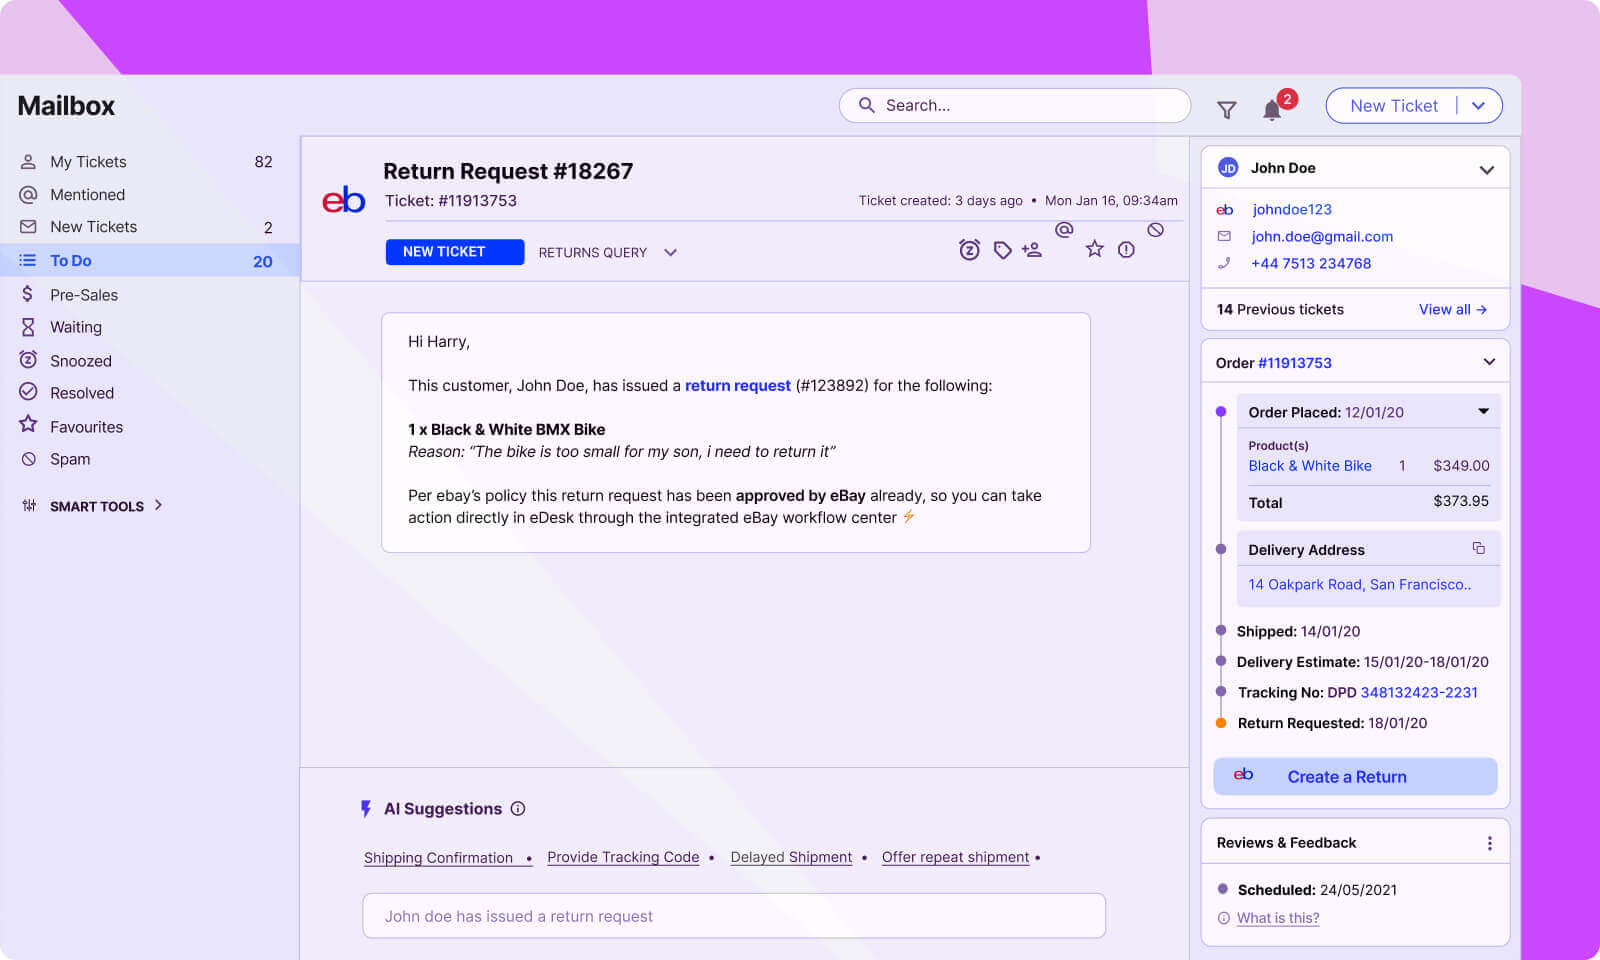Collapse the John Doe customer panel

tap(1486, 169)
